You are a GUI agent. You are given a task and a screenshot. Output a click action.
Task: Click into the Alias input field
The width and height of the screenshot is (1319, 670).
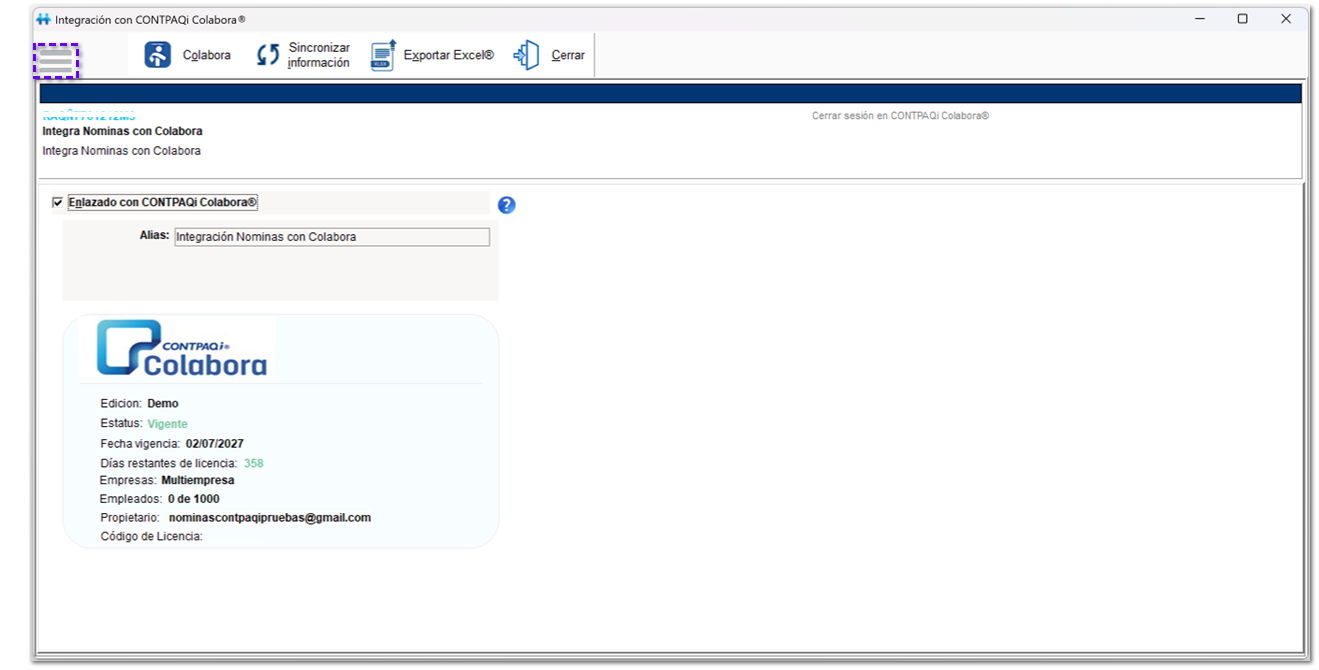[332, 237]
